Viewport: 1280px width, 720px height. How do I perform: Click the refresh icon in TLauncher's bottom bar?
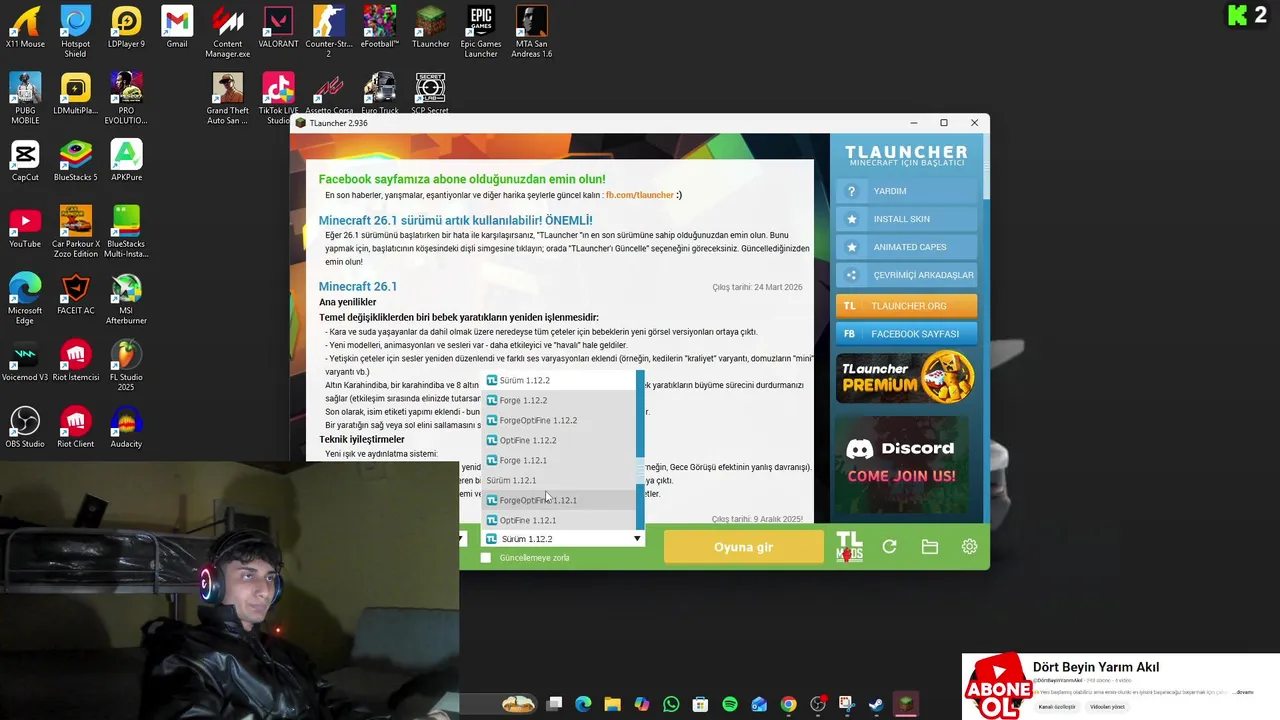[889, 547]
